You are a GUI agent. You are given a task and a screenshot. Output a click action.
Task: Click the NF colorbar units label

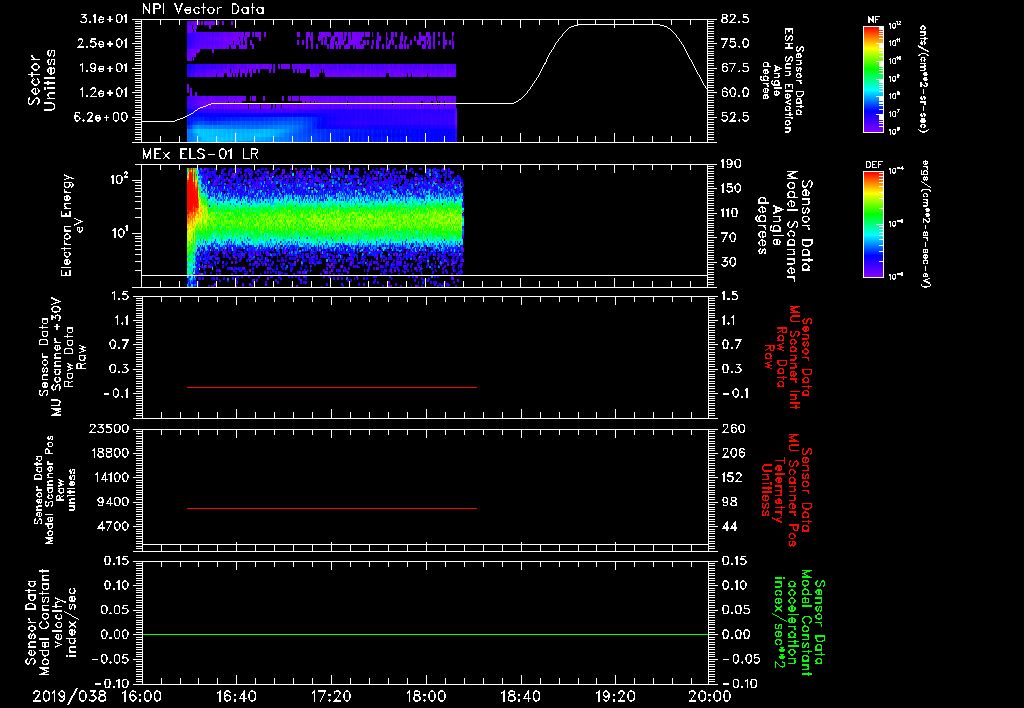click(923, 78)
